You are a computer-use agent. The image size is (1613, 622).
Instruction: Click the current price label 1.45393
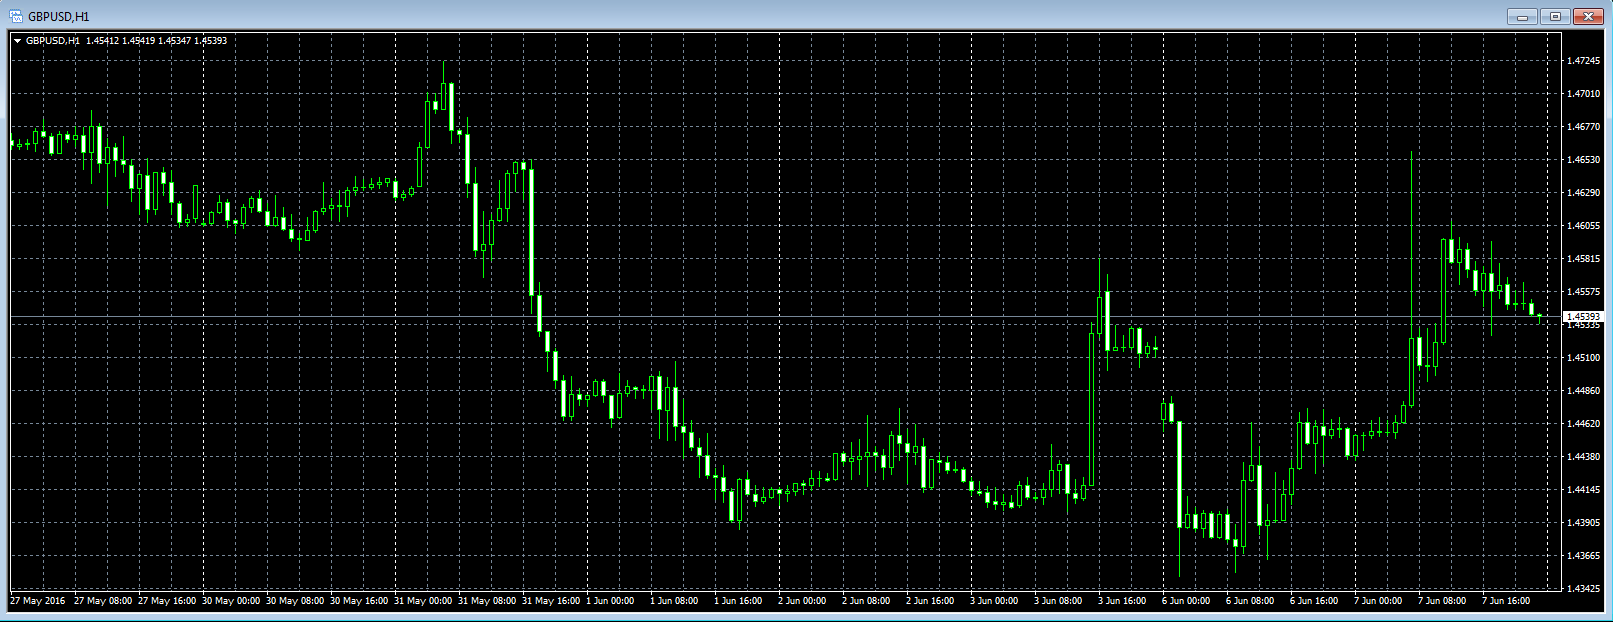tap(1582, 317)
